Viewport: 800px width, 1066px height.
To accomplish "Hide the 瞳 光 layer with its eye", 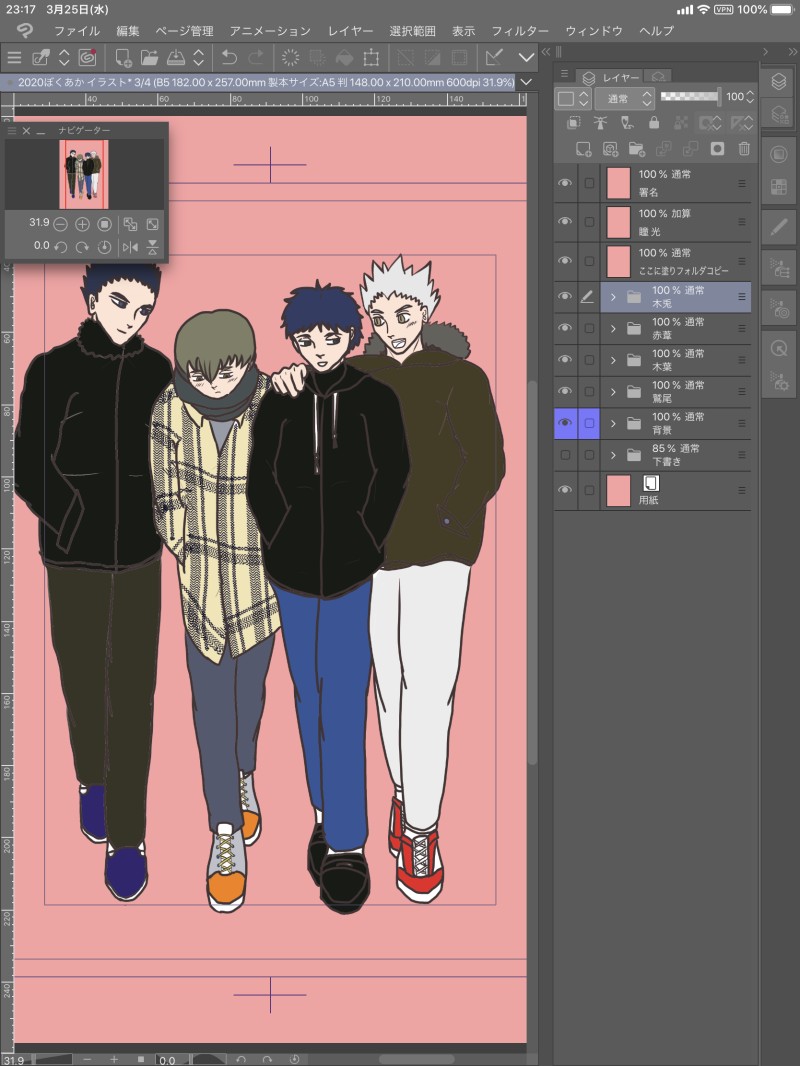I will point(565,222).
